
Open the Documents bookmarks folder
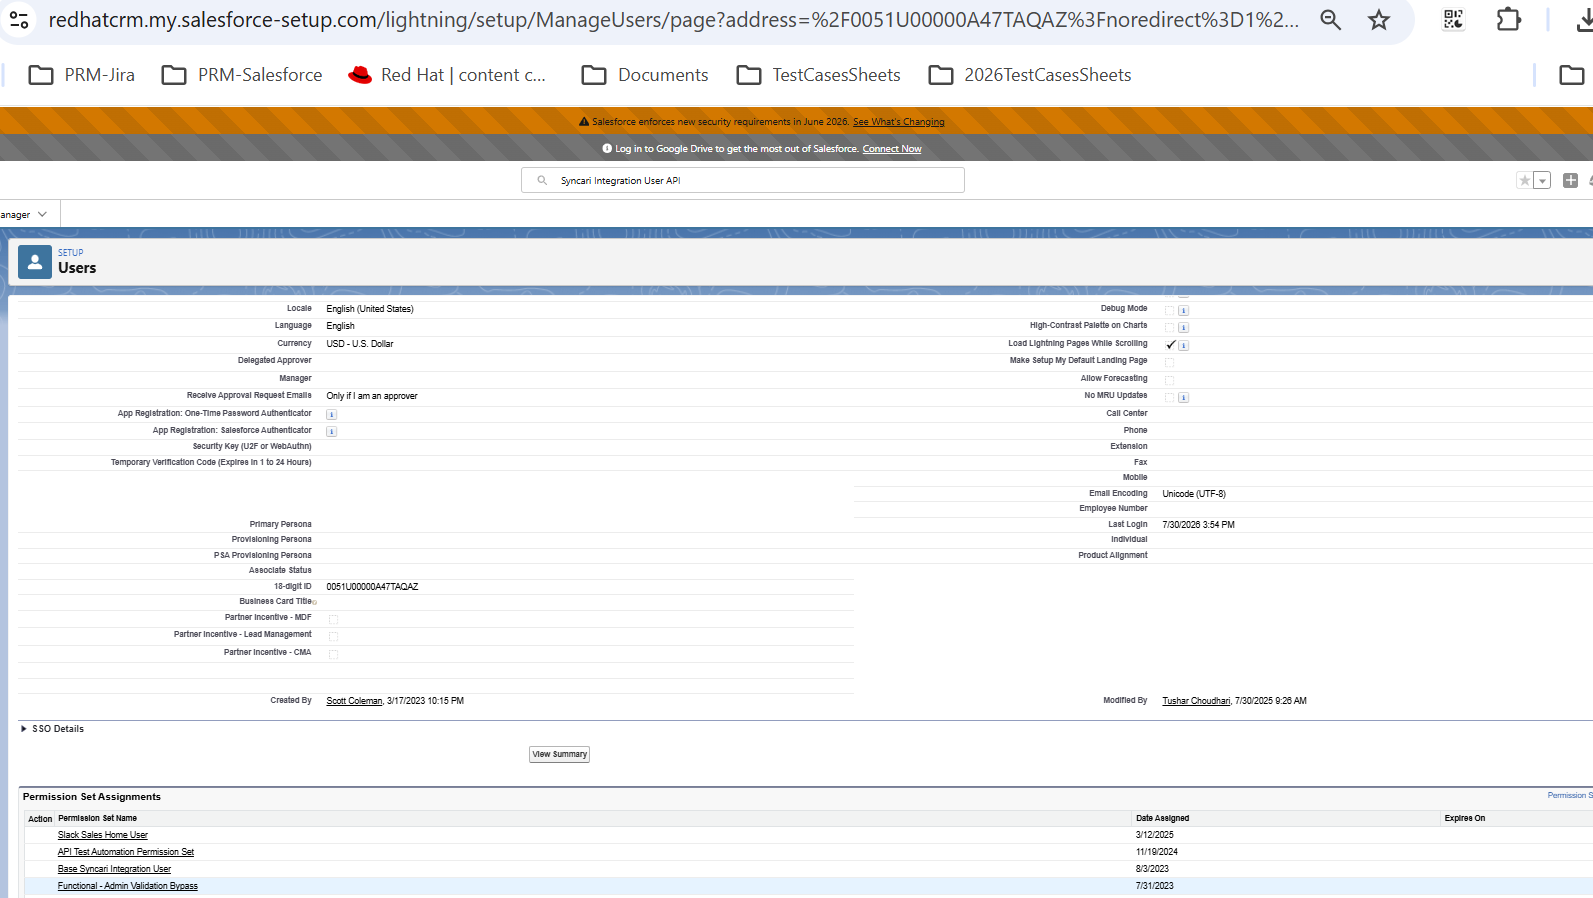[645, 75]
